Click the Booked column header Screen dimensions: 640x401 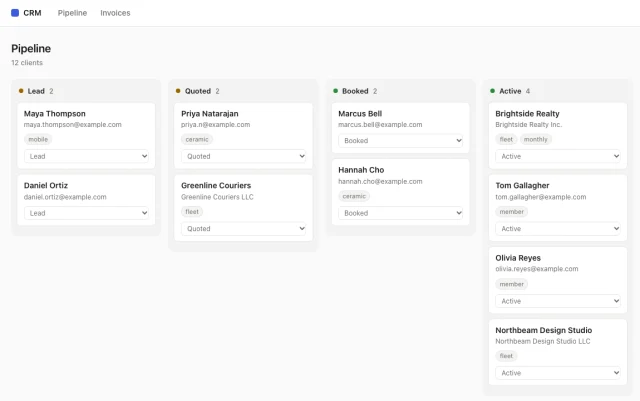[355, 91]
